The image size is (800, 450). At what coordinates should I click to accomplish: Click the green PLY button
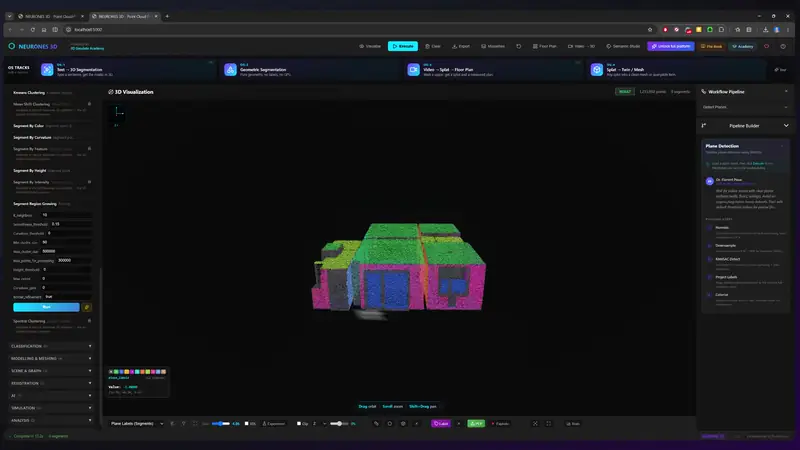(x=476, y=423)
